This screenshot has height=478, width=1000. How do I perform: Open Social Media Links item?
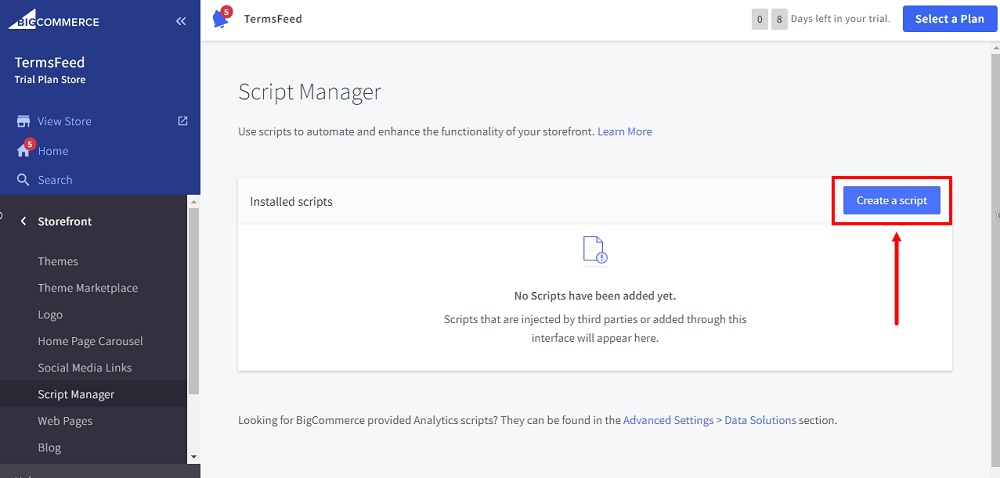coord(85,368)
